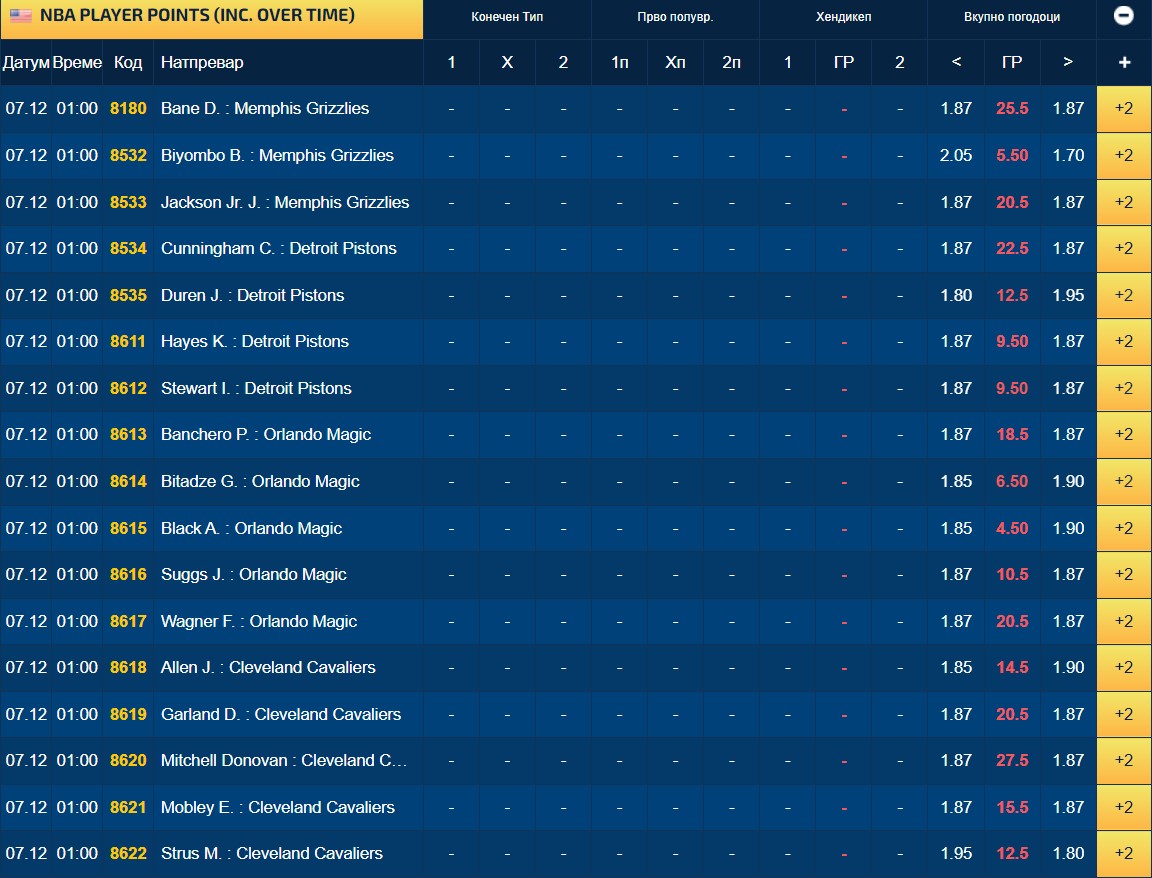The width and height of the screenshot is (1152, 878).
Task: Click the Датум column header
Action: click(x=26, y=62)
